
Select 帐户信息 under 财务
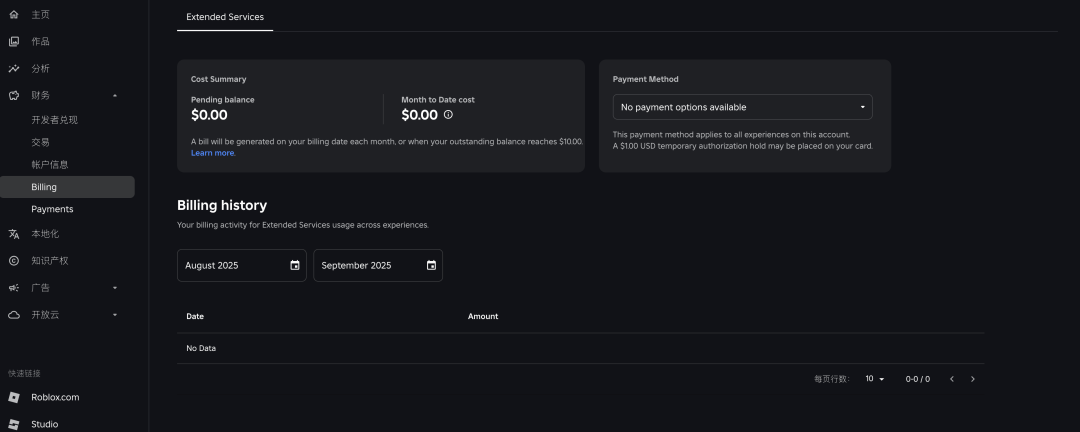pyautogui.click(x=50, y=165)
